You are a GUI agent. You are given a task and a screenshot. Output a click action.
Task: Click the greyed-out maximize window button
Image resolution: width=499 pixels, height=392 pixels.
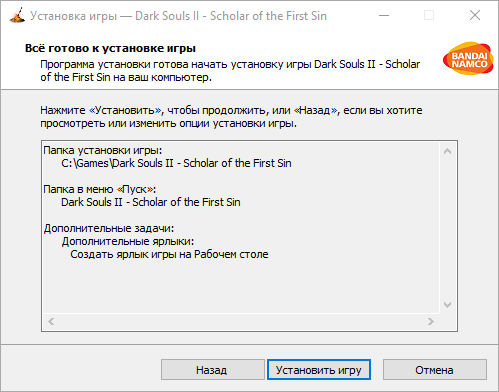pos(429,16)
